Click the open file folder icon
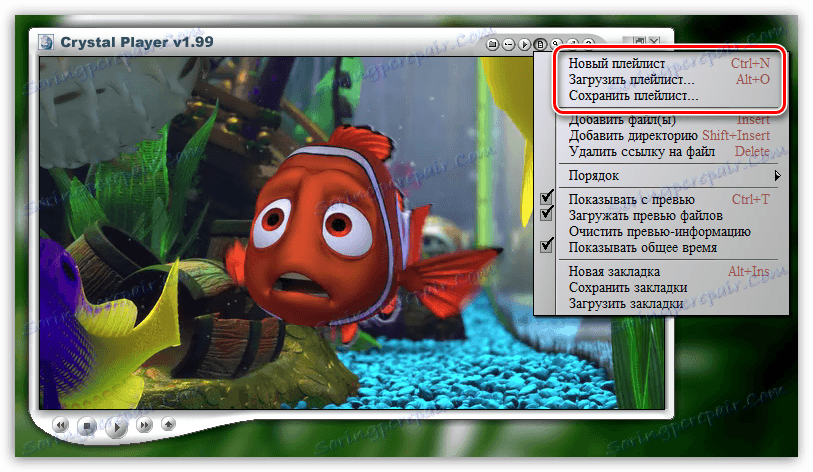Screen dimensions: 813x472 coord(493,45)
